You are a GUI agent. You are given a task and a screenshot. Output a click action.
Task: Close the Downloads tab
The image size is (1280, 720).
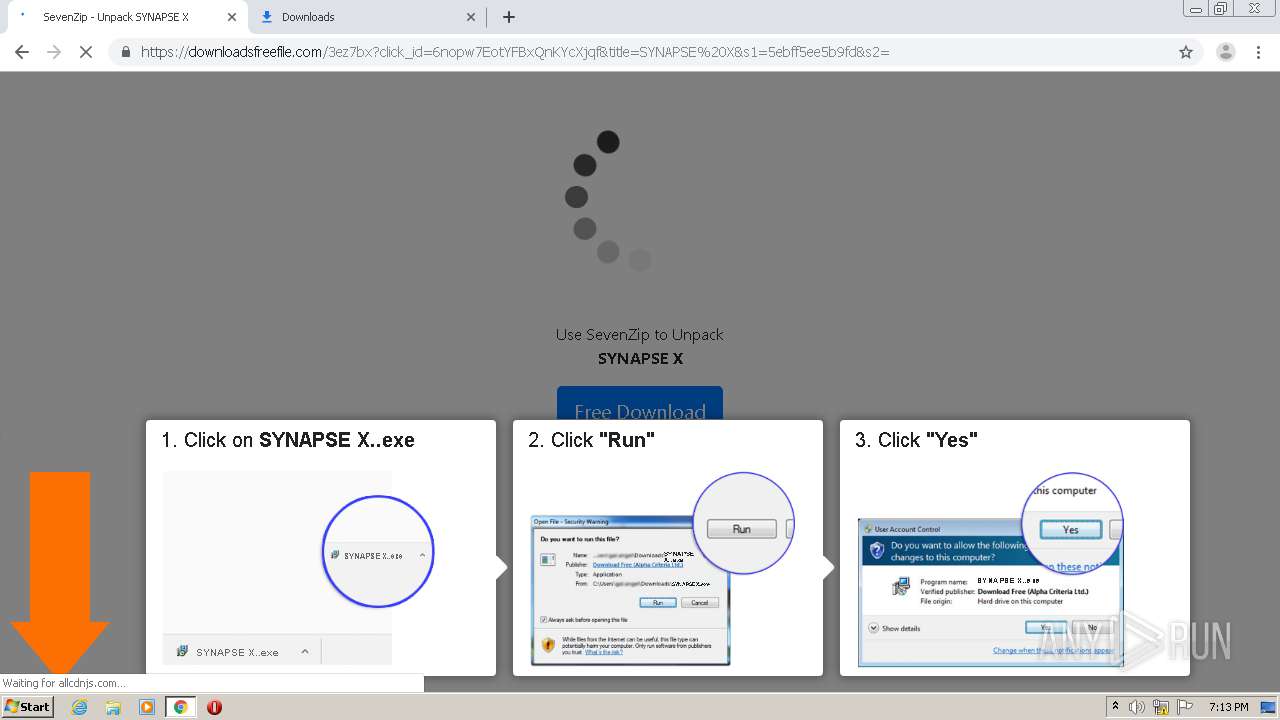click(x=472, y=17)
